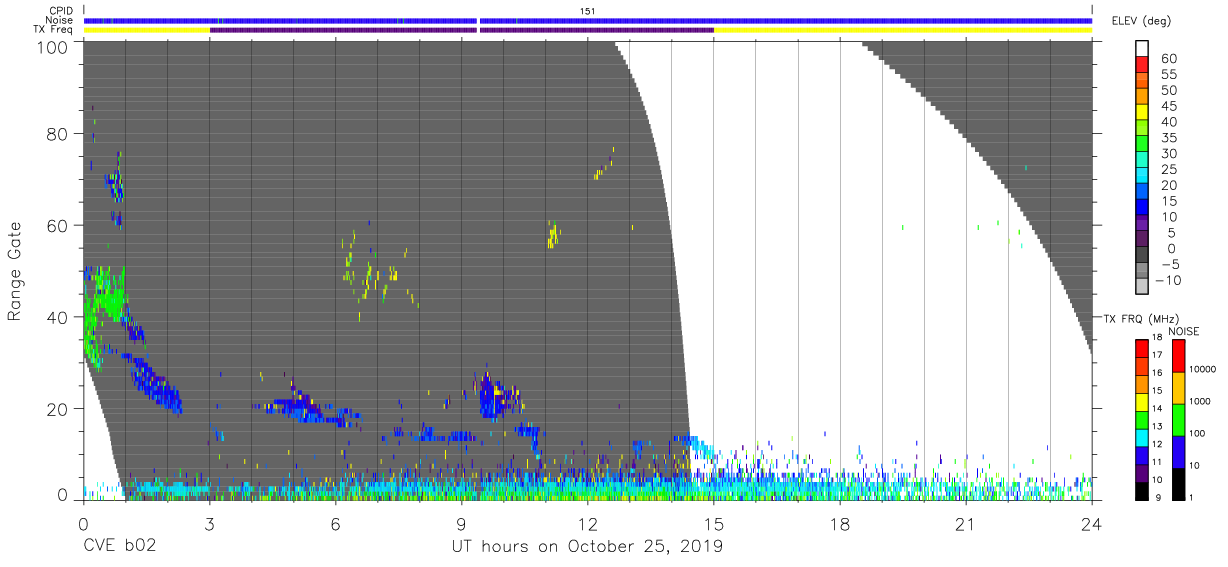Click the 15 tick on UT hours axis
Screen dimensions: 1228x567
[x=713, y=524]
